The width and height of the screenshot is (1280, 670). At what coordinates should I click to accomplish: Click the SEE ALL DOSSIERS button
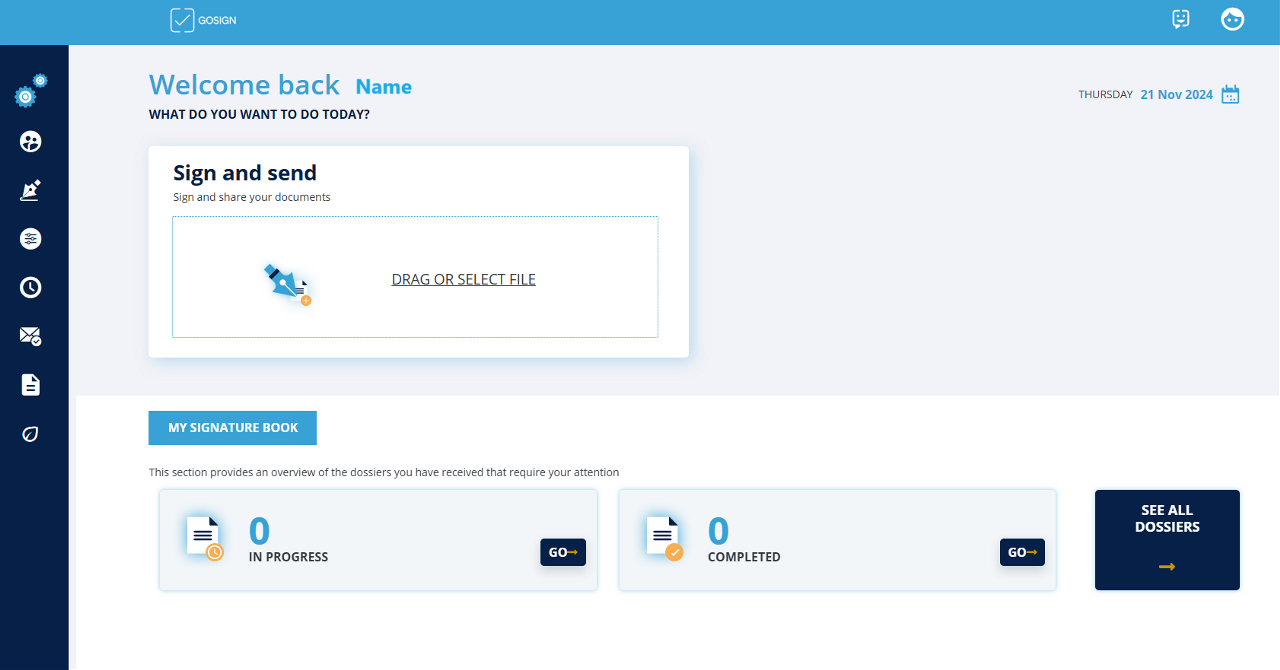coord(1167,540)
